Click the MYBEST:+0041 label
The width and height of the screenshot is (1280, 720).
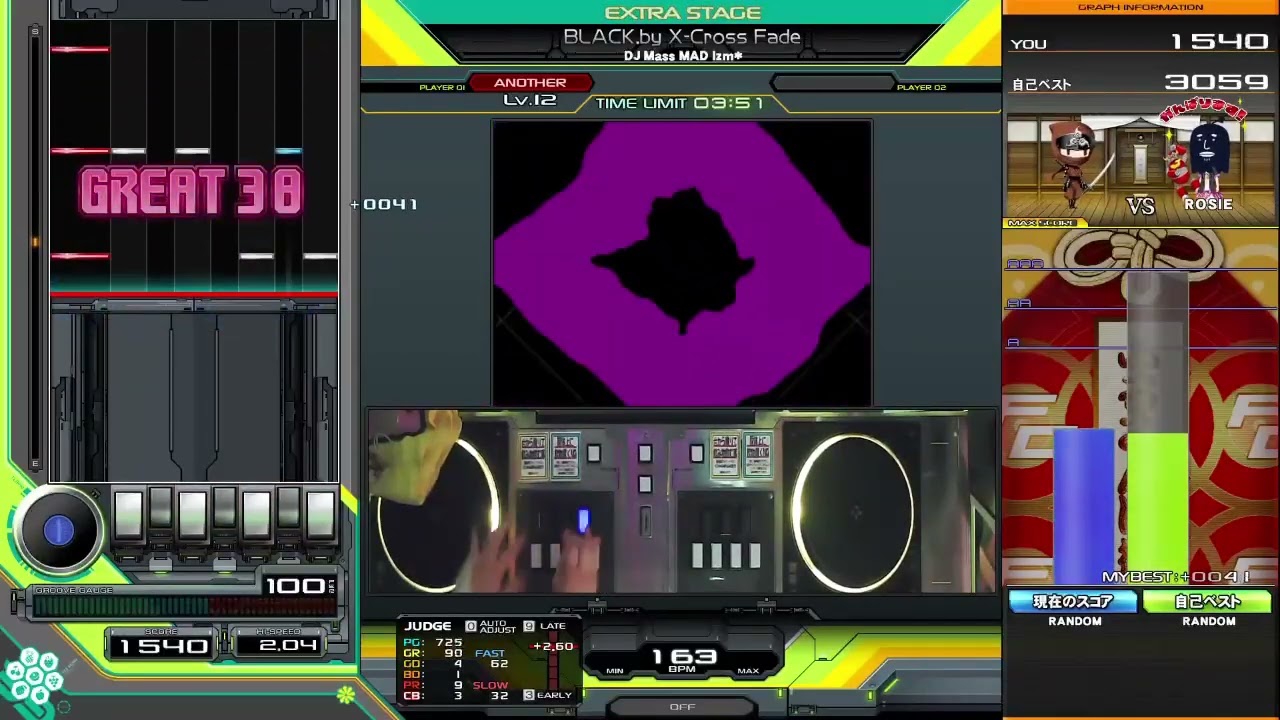[1176, 577]
